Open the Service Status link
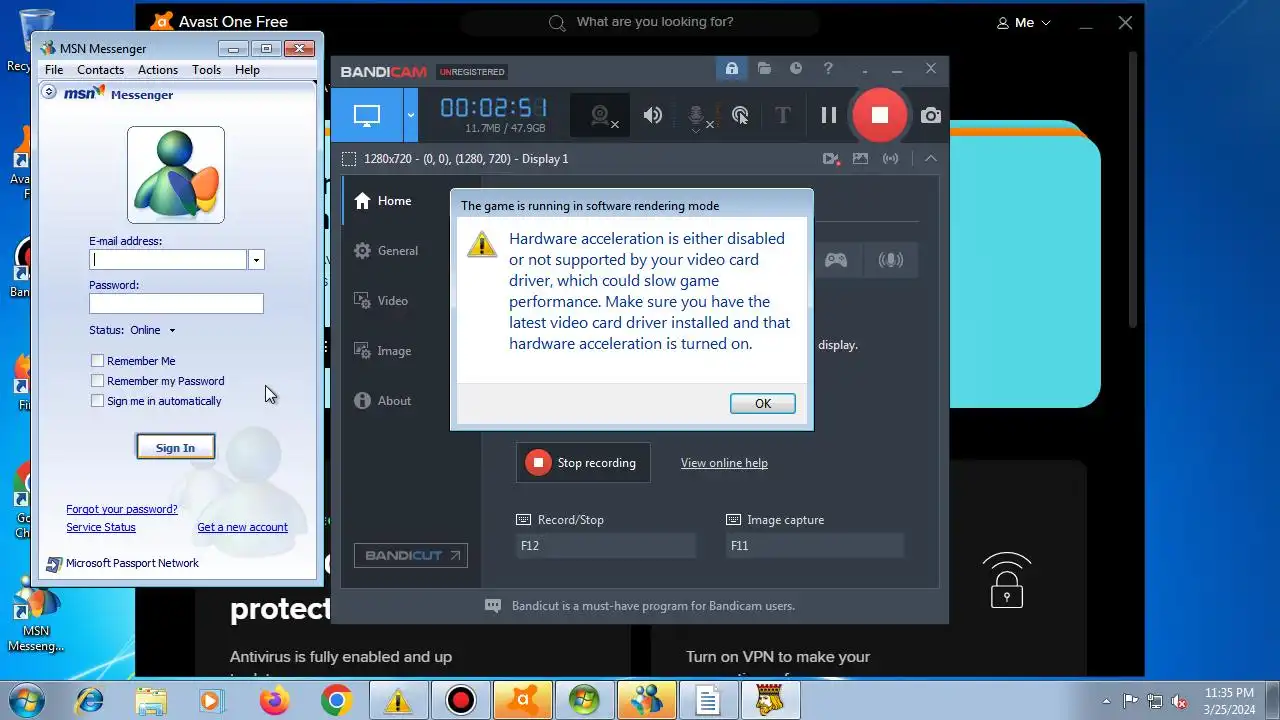This screenshot has width=1280, height=720. 101,527
